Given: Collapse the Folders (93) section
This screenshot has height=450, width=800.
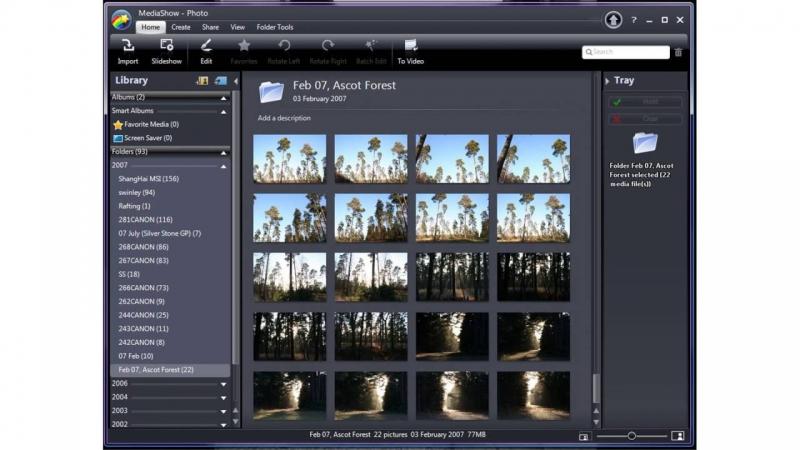Looking at the screenshot, I should 223,151.
